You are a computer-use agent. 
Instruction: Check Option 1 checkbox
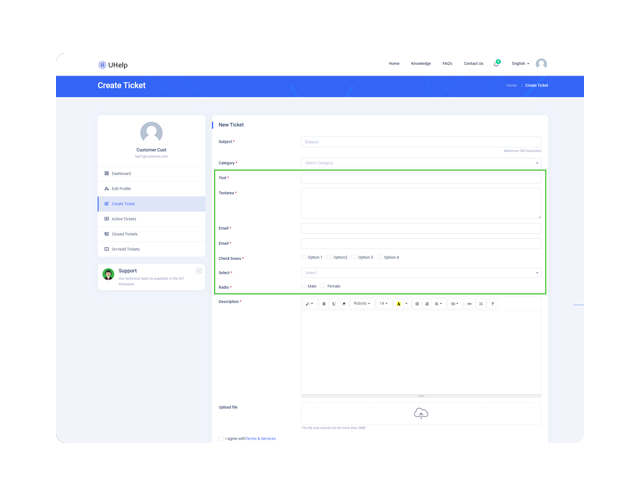[x=303, y=257]
